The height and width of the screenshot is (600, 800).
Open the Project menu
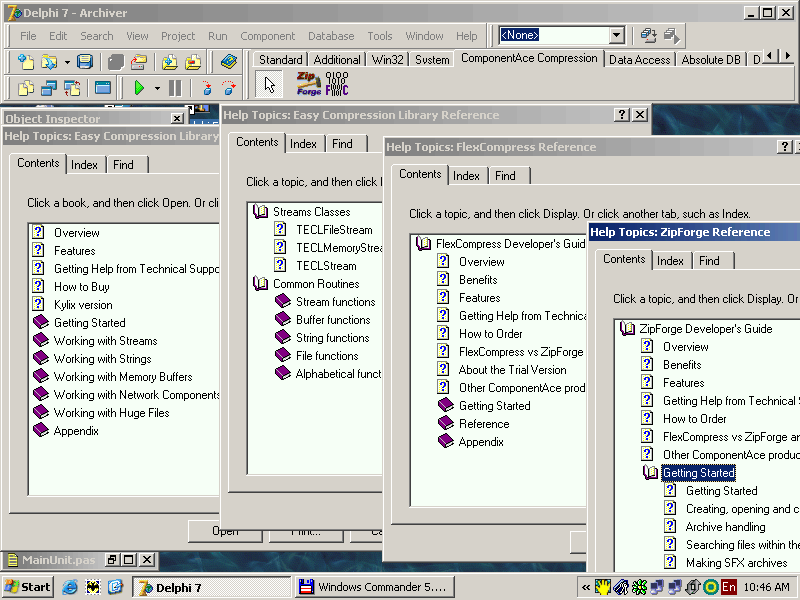178,35
